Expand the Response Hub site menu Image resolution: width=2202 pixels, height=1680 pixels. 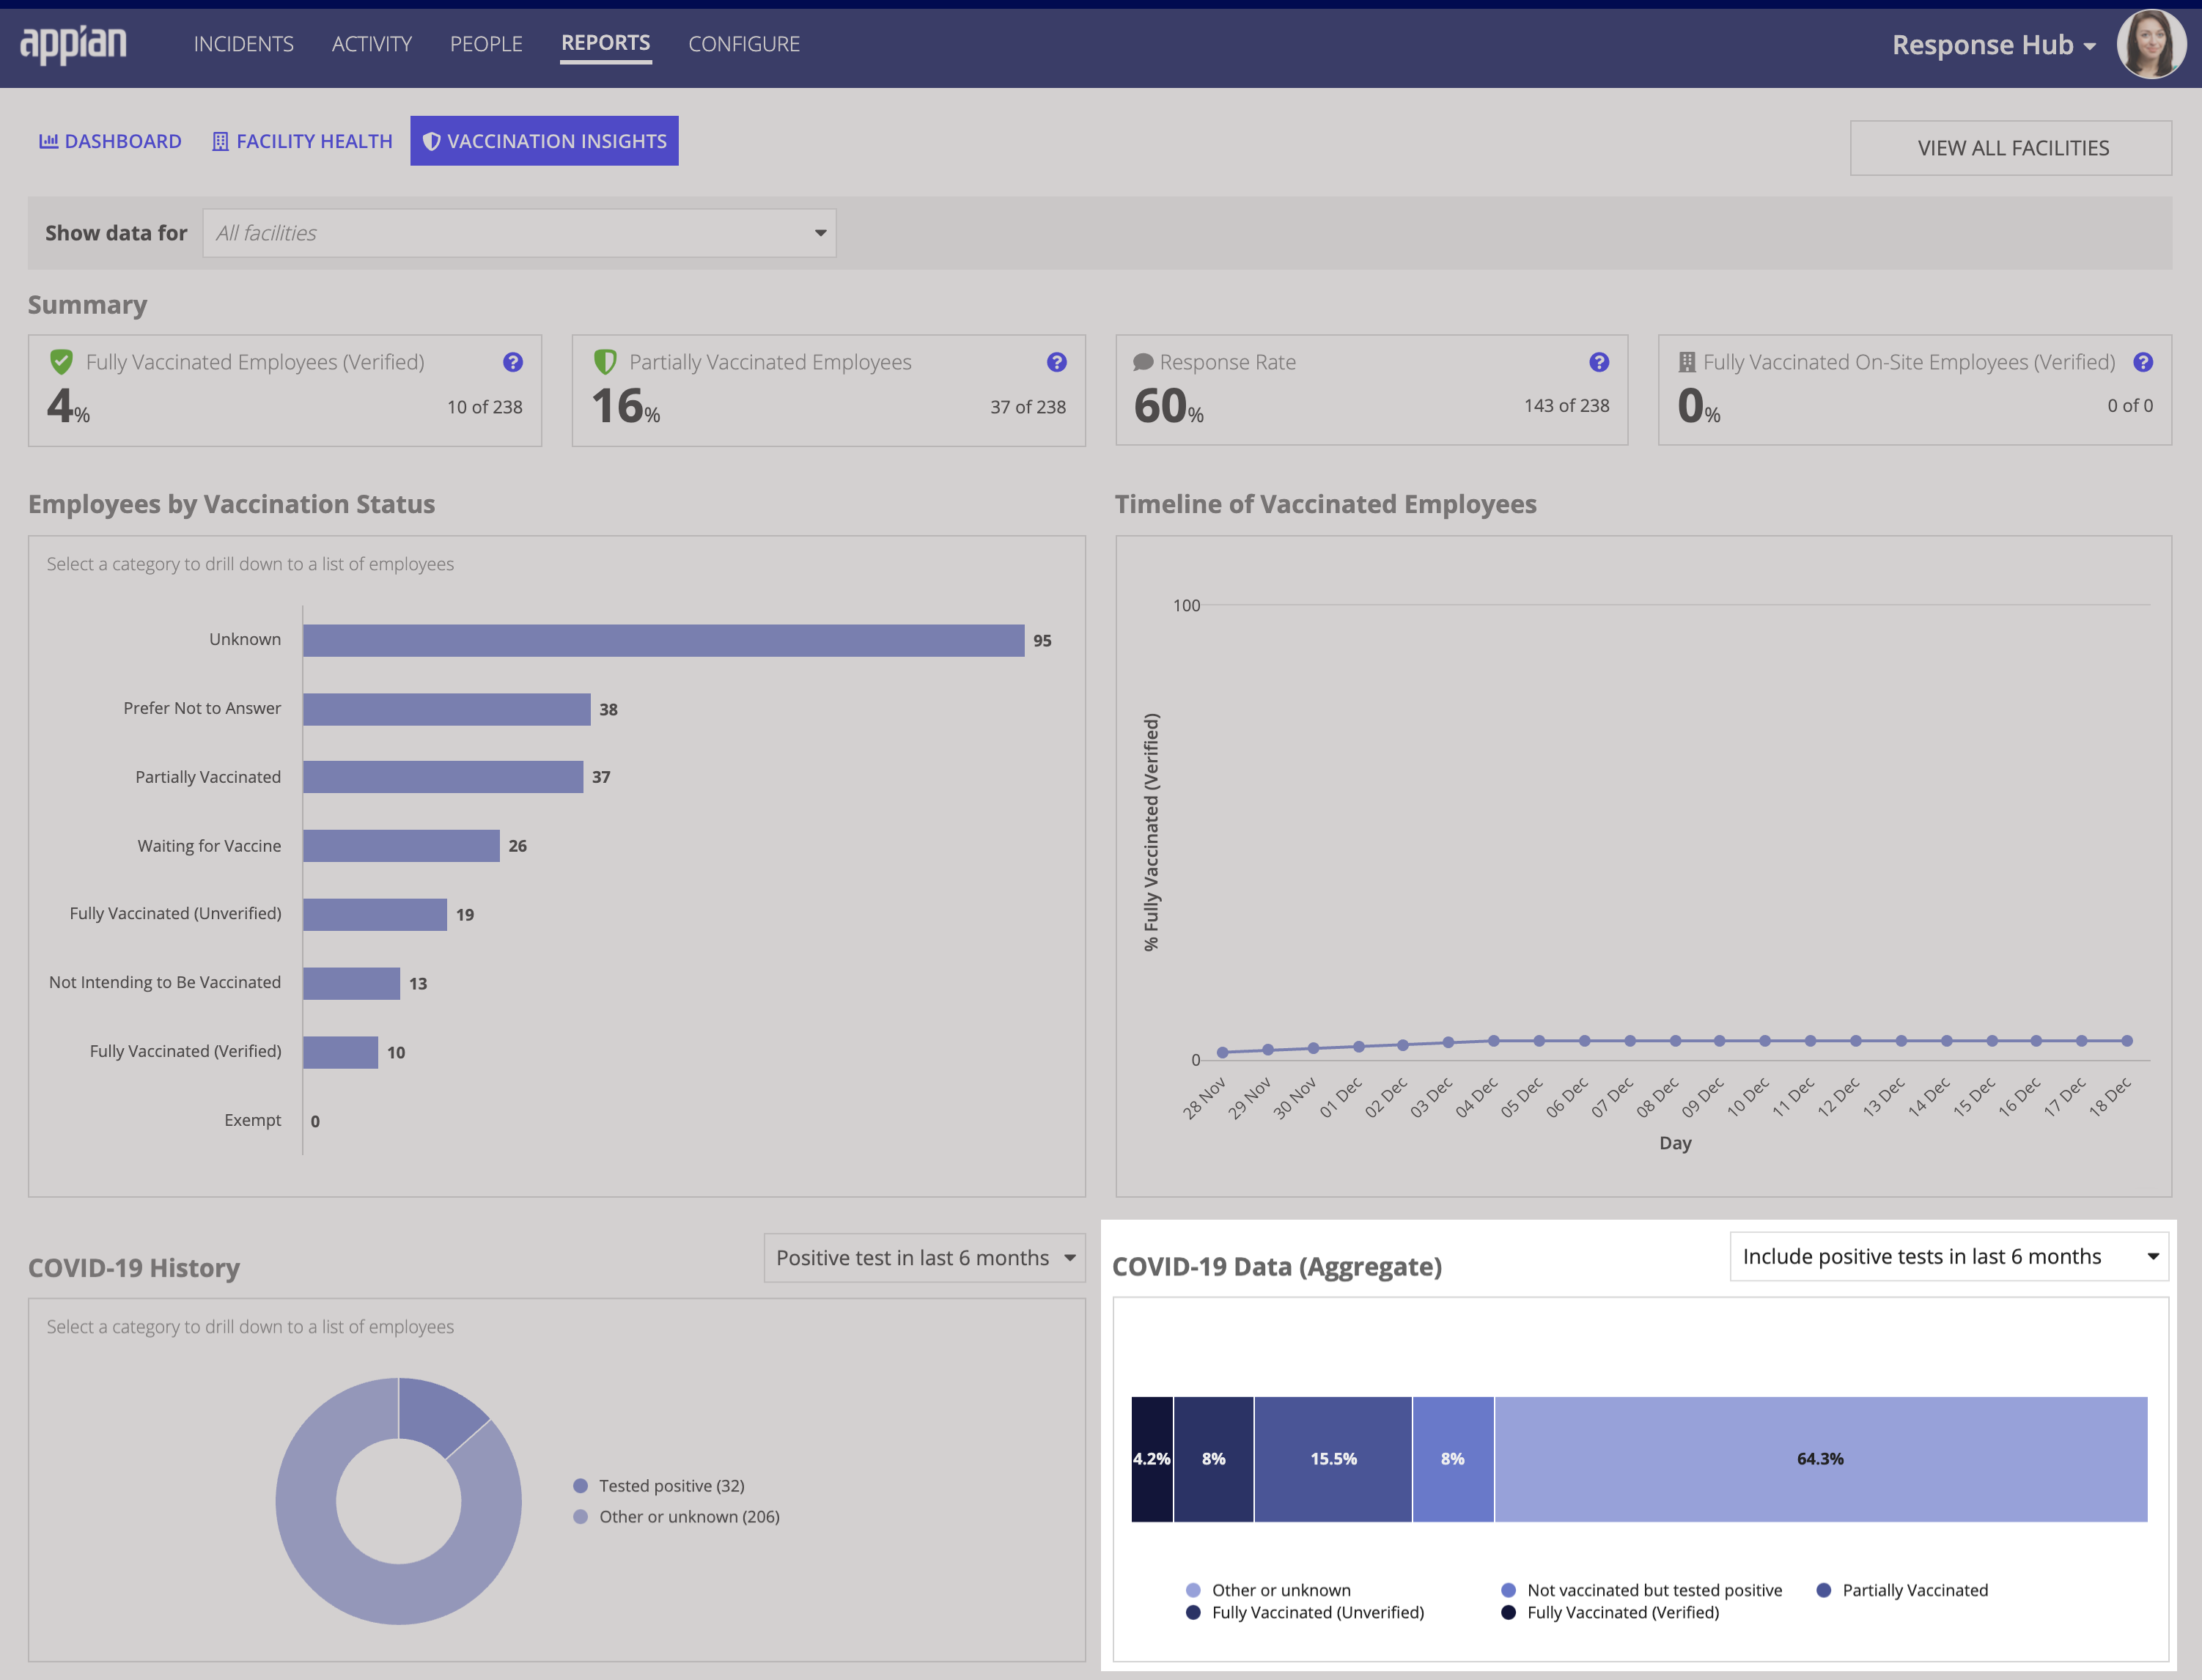coord(1994,45)
